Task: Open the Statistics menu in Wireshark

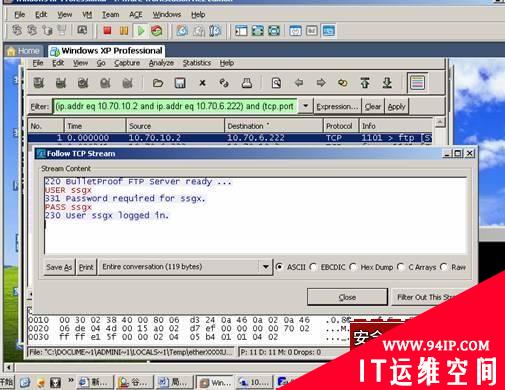Action: point(197,63)
